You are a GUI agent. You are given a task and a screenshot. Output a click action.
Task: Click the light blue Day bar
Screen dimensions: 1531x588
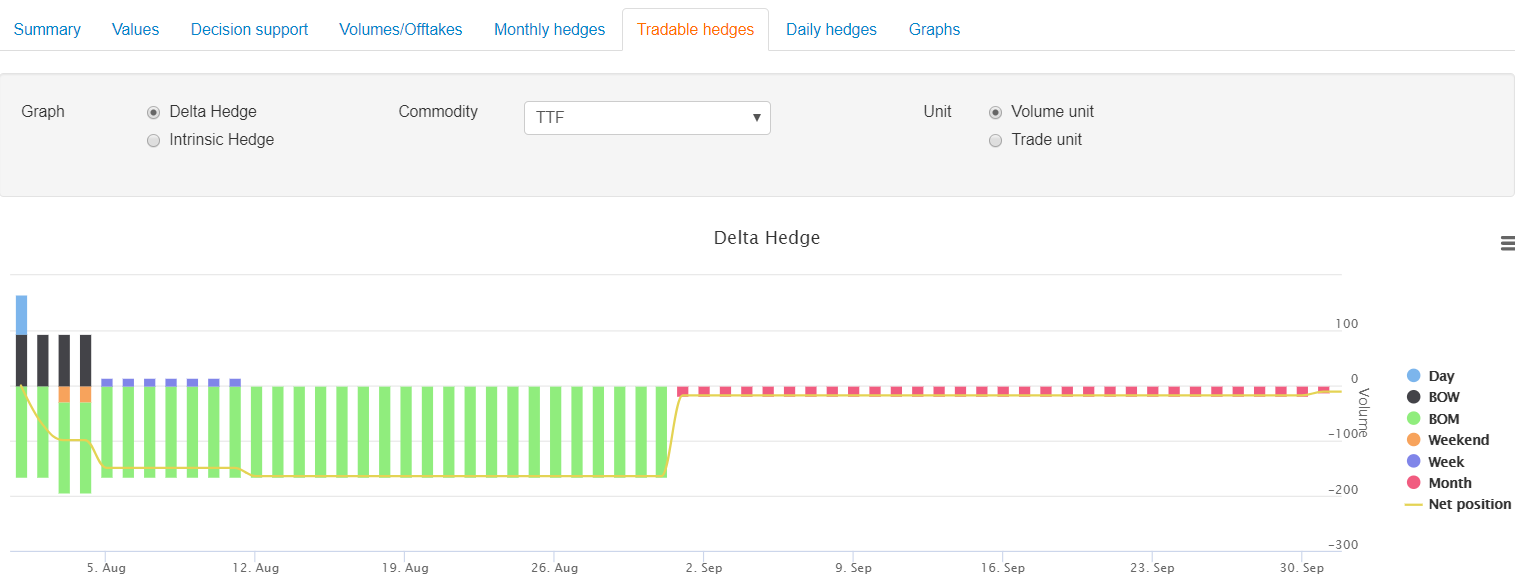(x=21, y=314)
